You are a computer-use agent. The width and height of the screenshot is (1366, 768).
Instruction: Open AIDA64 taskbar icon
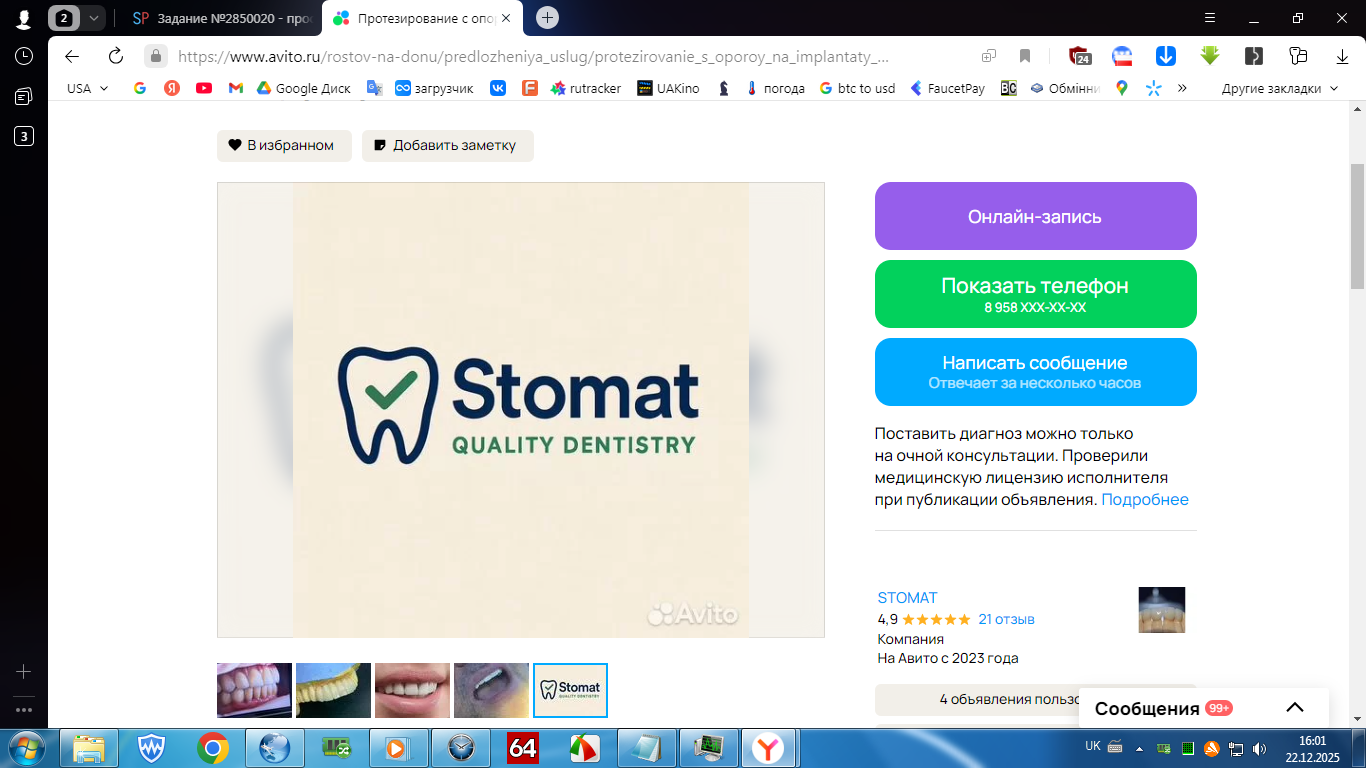(523, 748)
